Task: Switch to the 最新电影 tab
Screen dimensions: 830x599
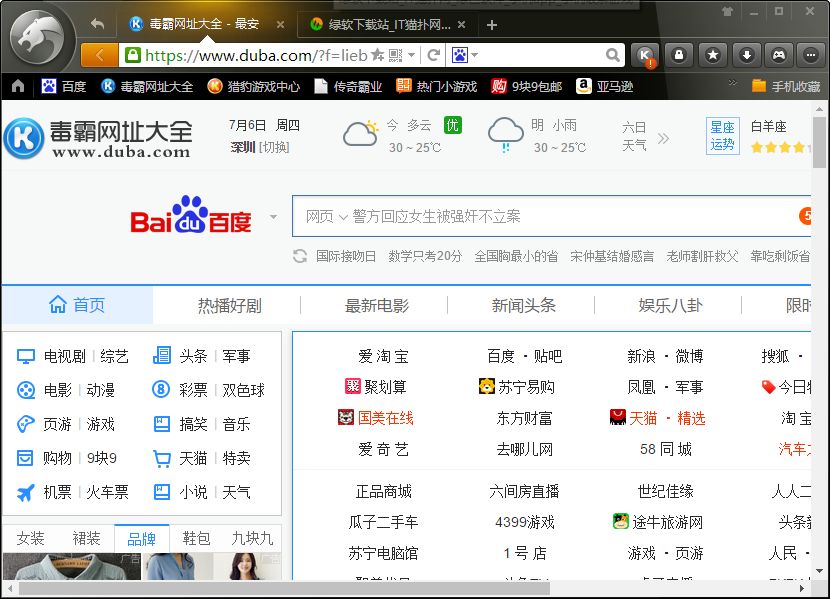Action: [377, 305]
